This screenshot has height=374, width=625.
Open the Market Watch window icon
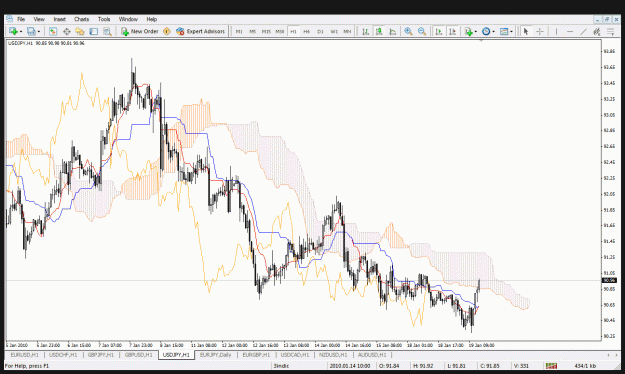53,31
